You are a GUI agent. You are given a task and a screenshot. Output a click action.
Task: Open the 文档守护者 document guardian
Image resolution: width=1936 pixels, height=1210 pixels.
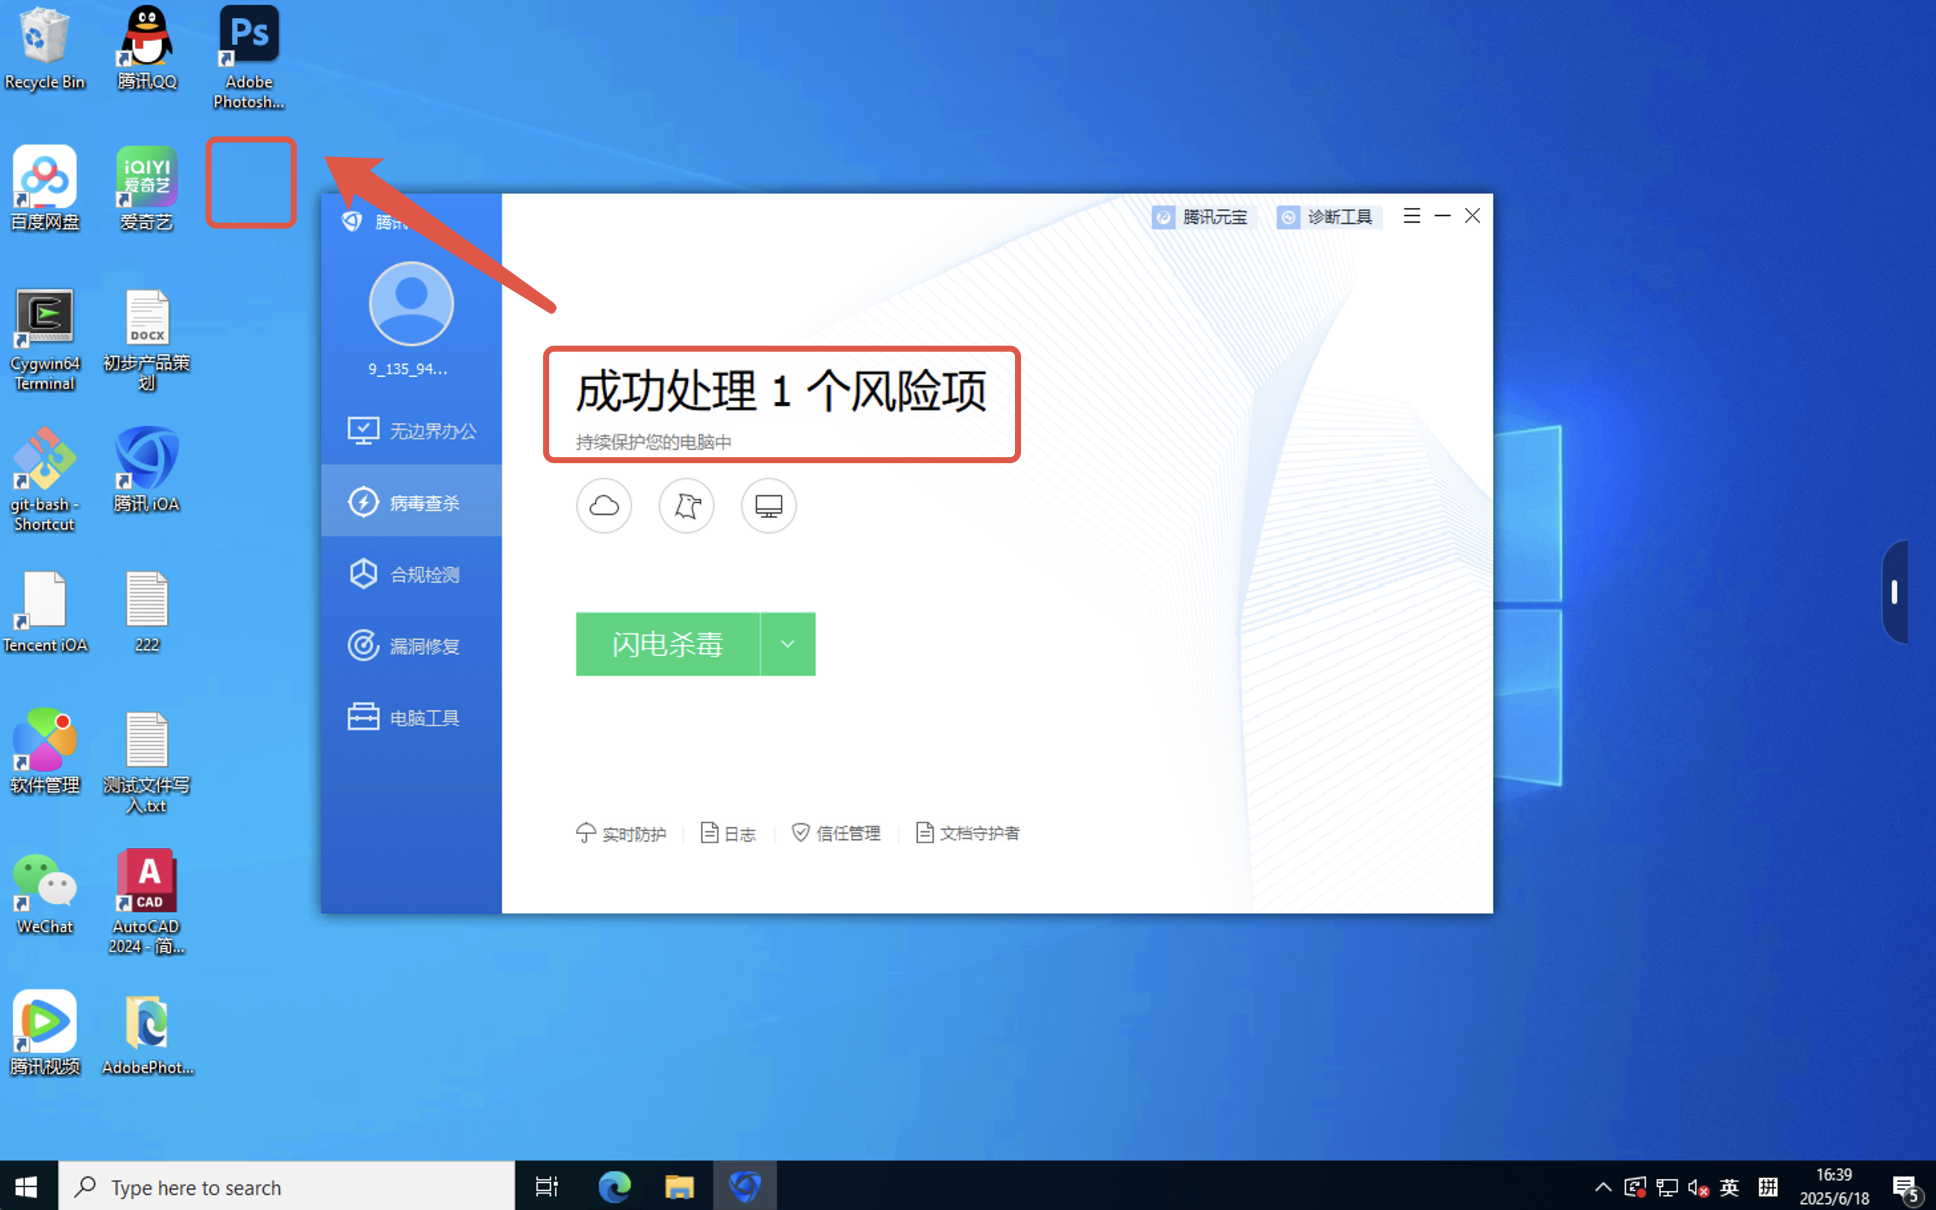tap(967, 833)
